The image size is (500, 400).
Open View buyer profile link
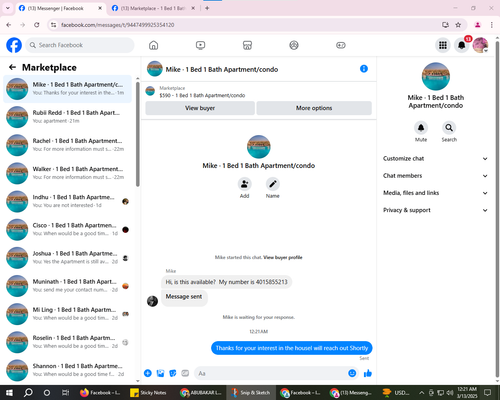(283, 257)
